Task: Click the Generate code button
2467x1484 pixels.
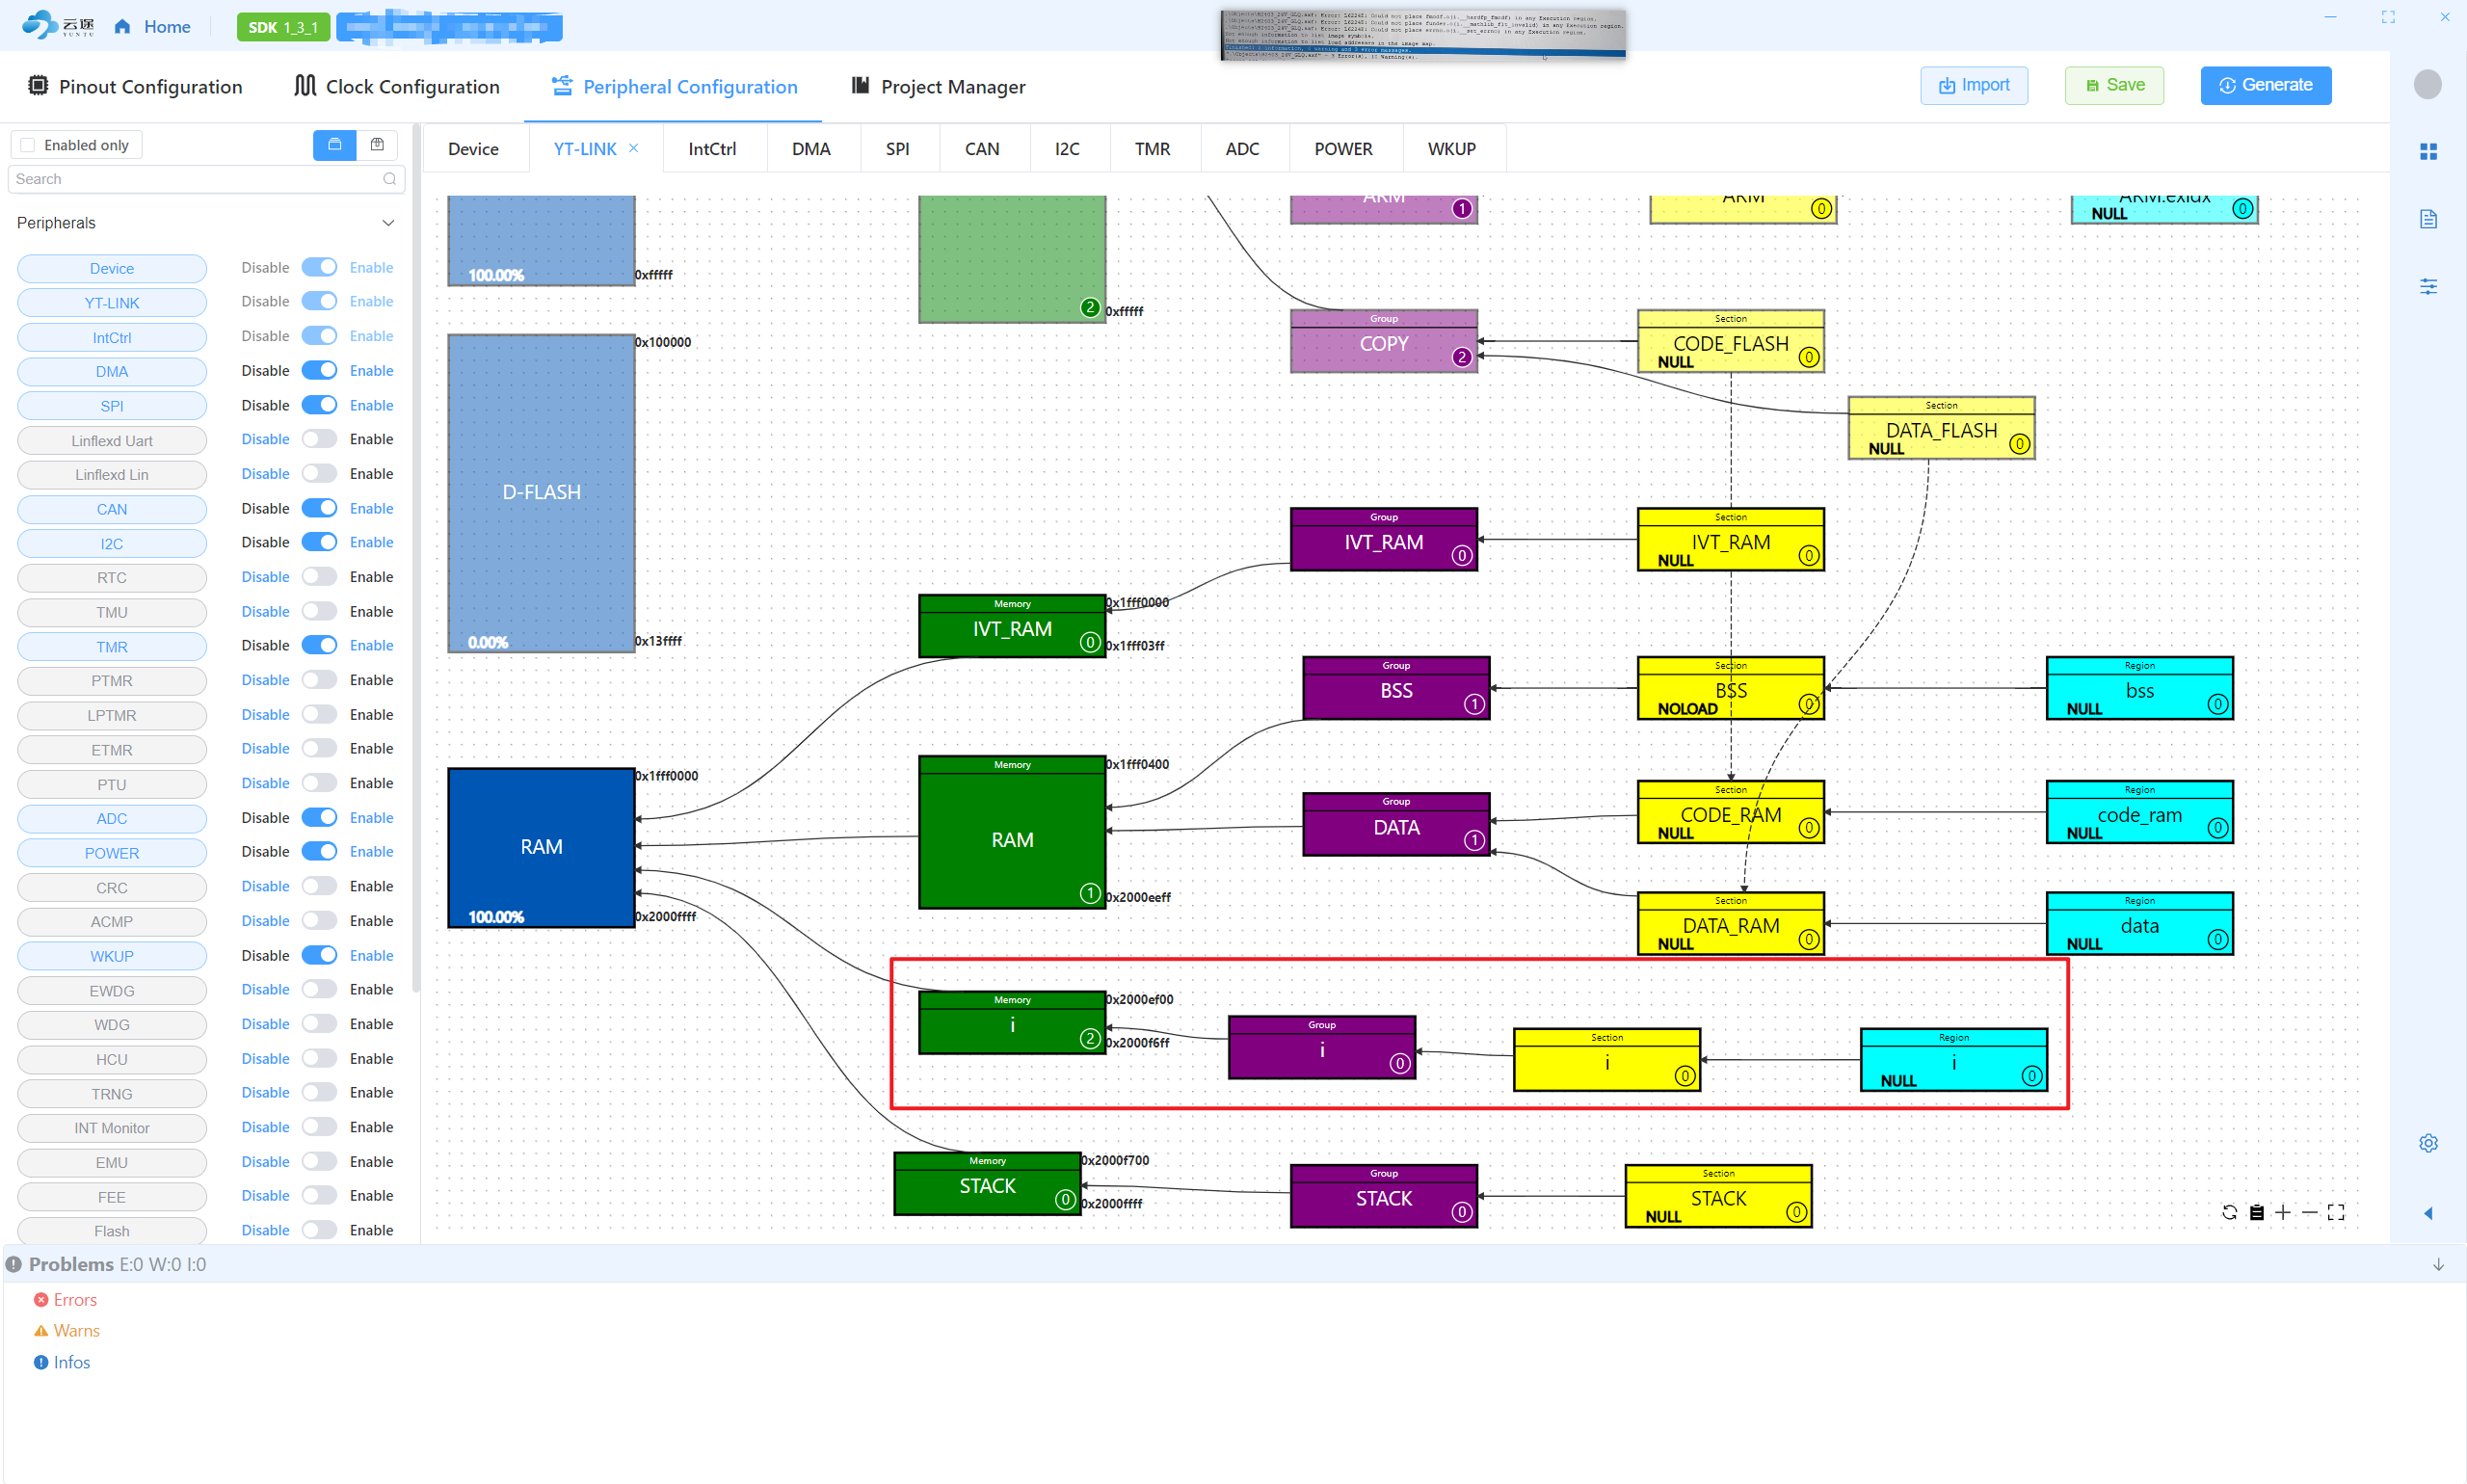Action: pyautogui.click(x=2265, y=85)
